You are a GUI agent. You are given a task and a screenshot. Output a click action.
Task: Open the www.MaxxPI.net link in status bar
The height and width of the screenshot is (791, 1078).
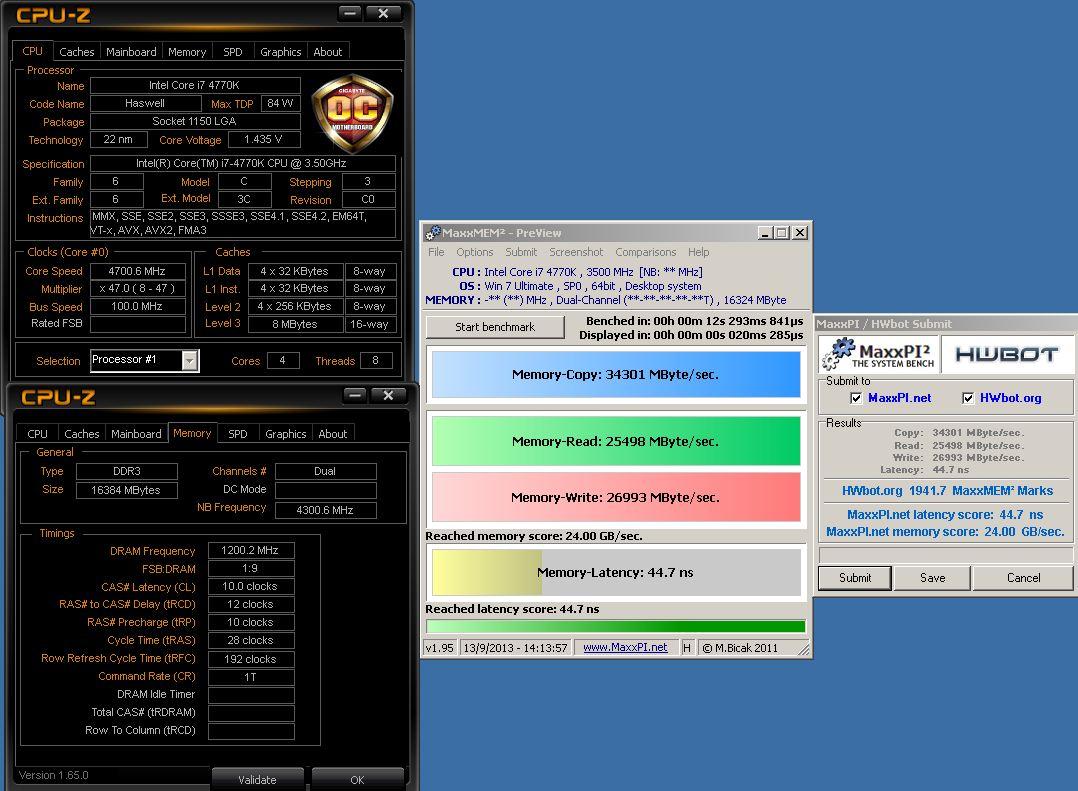(x=625, y=647)
